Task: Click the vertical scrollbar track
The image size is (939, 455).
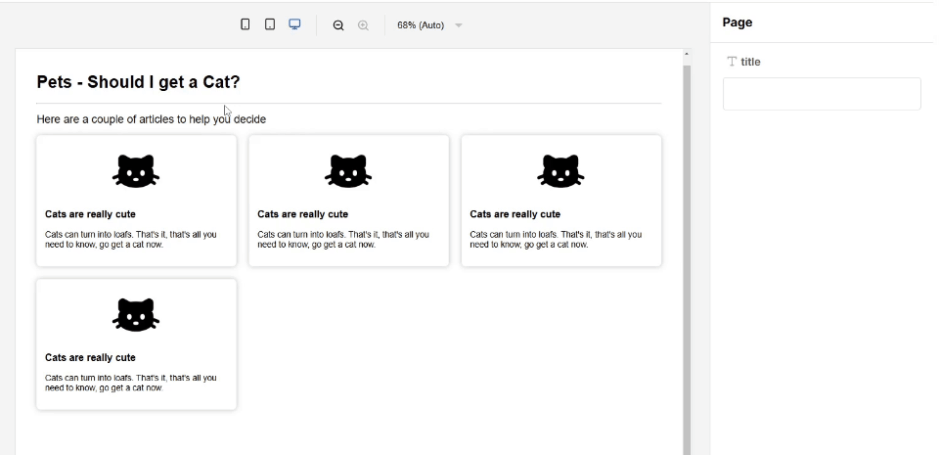Action: point(686,257)
